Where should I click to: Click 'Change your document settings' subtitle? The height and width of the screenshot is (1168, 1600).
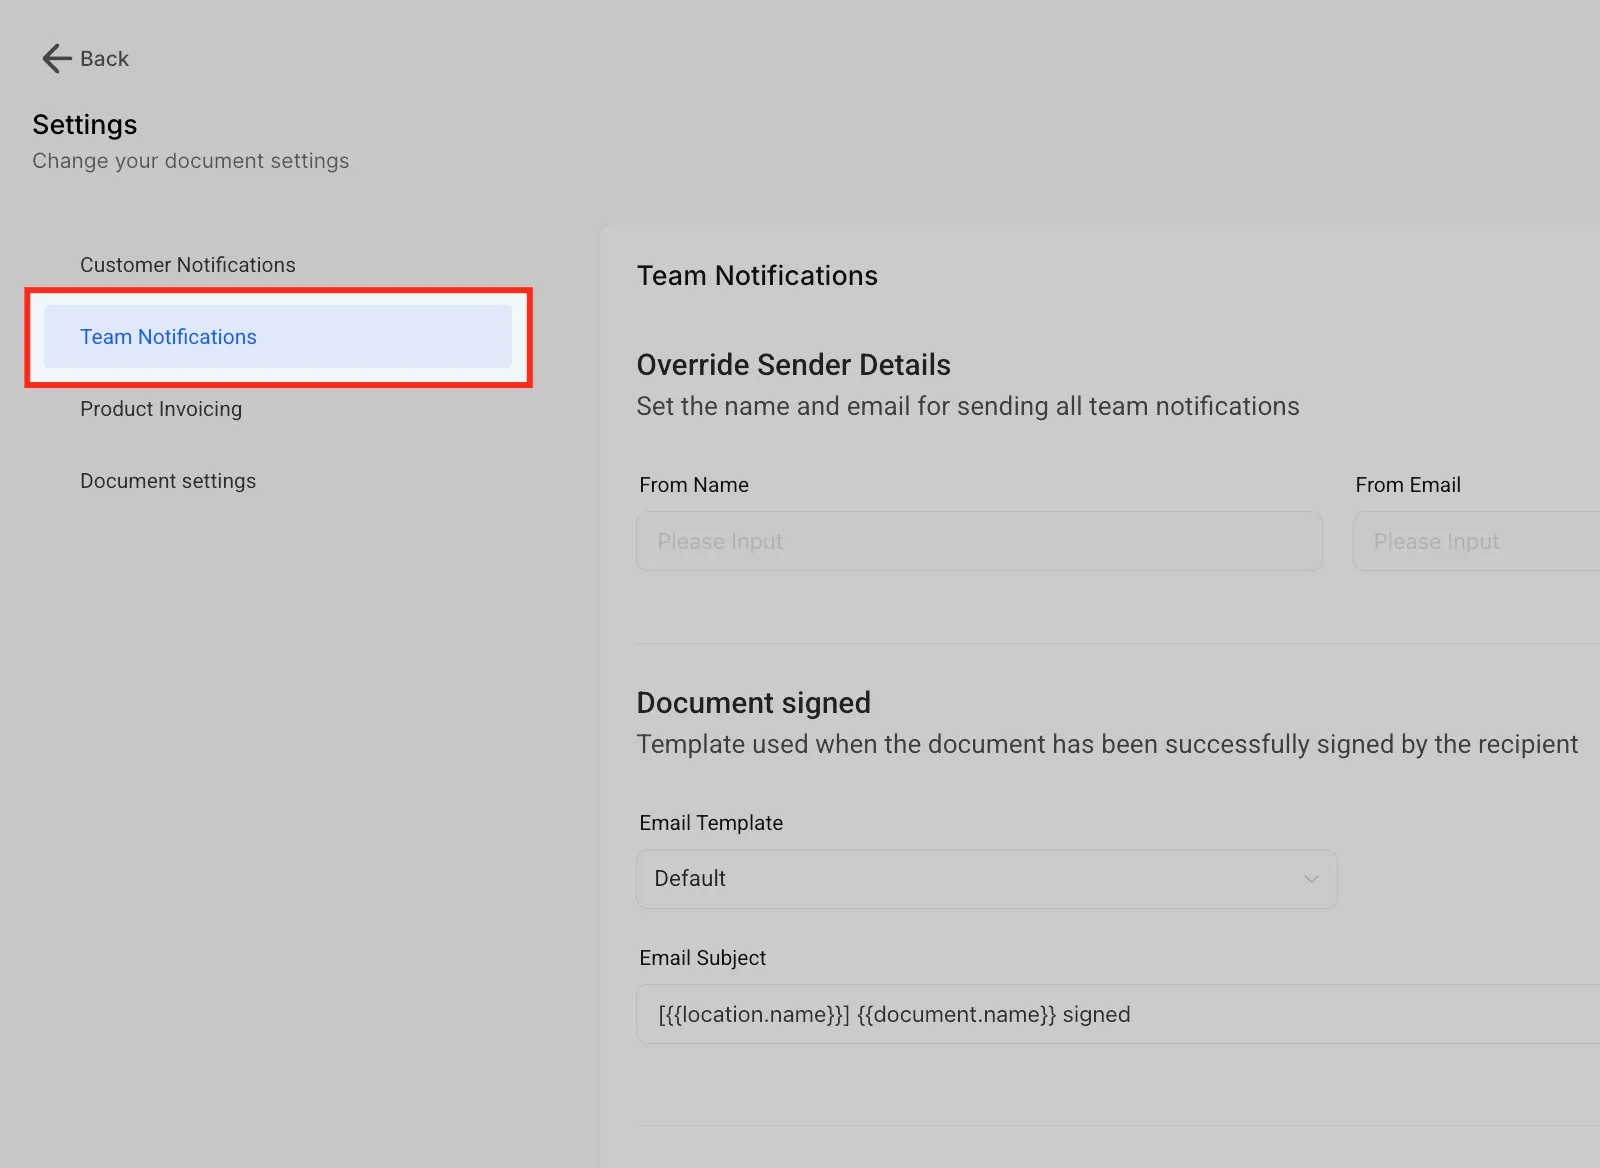tap(191, 161)
